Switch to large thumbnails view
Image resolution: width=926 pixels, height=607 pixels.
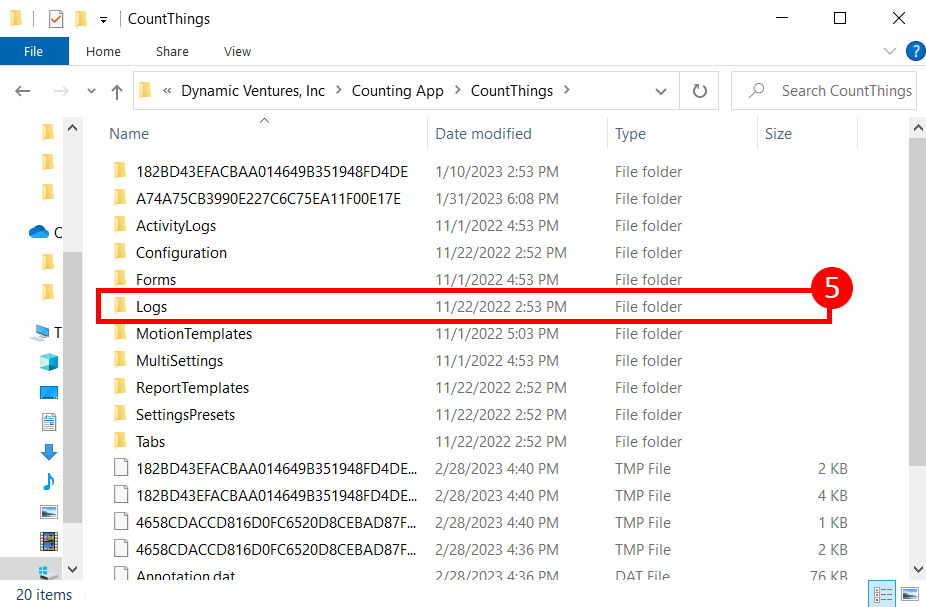909,594
